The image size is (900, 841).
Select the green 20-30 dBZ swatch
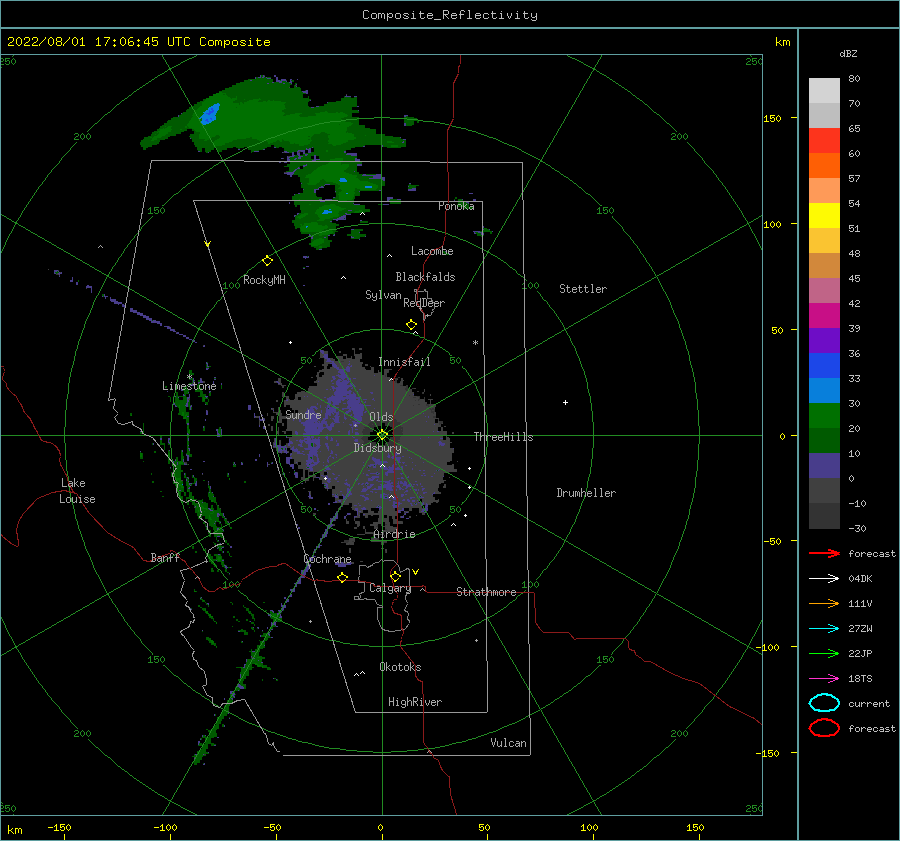pos(824,416)
